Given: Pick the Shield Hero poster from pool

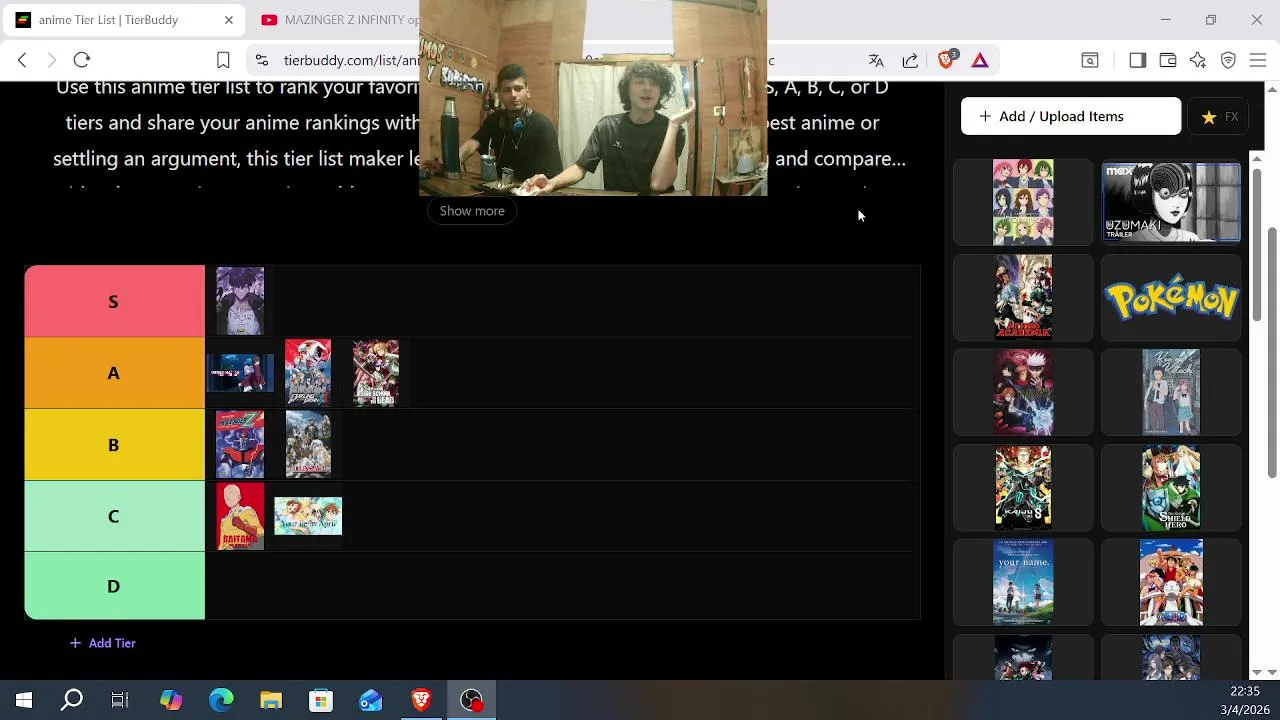Looking at the screenshot, I should point(1171,487).
